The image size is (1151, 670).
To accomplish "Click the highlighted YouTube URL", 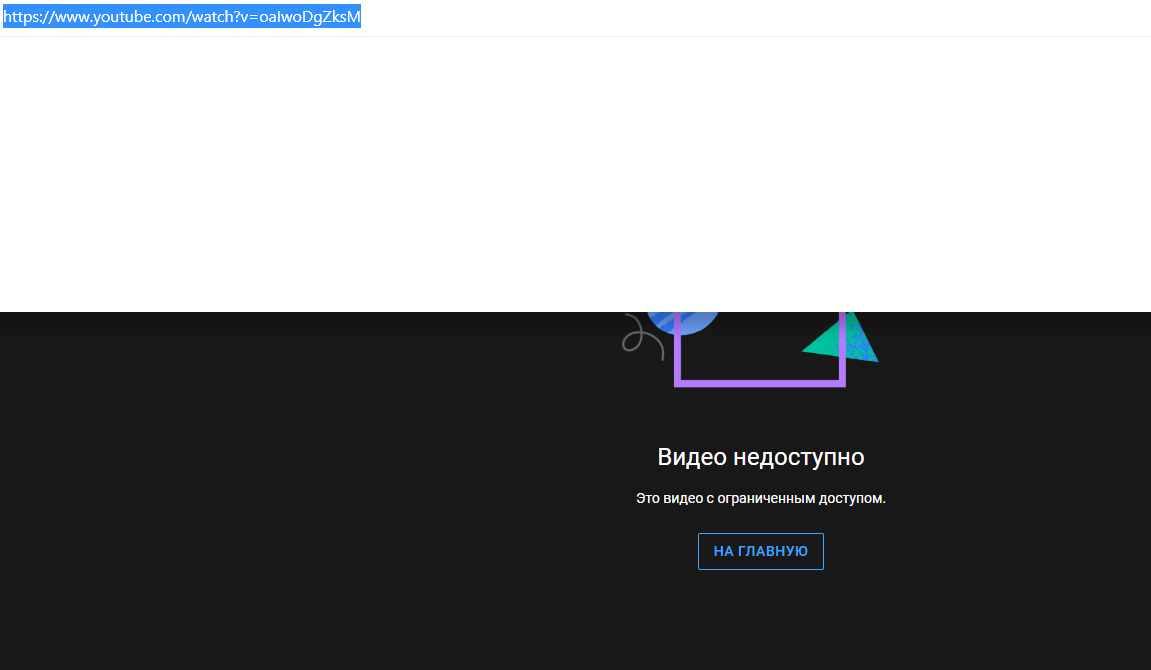I will [182, 16].
